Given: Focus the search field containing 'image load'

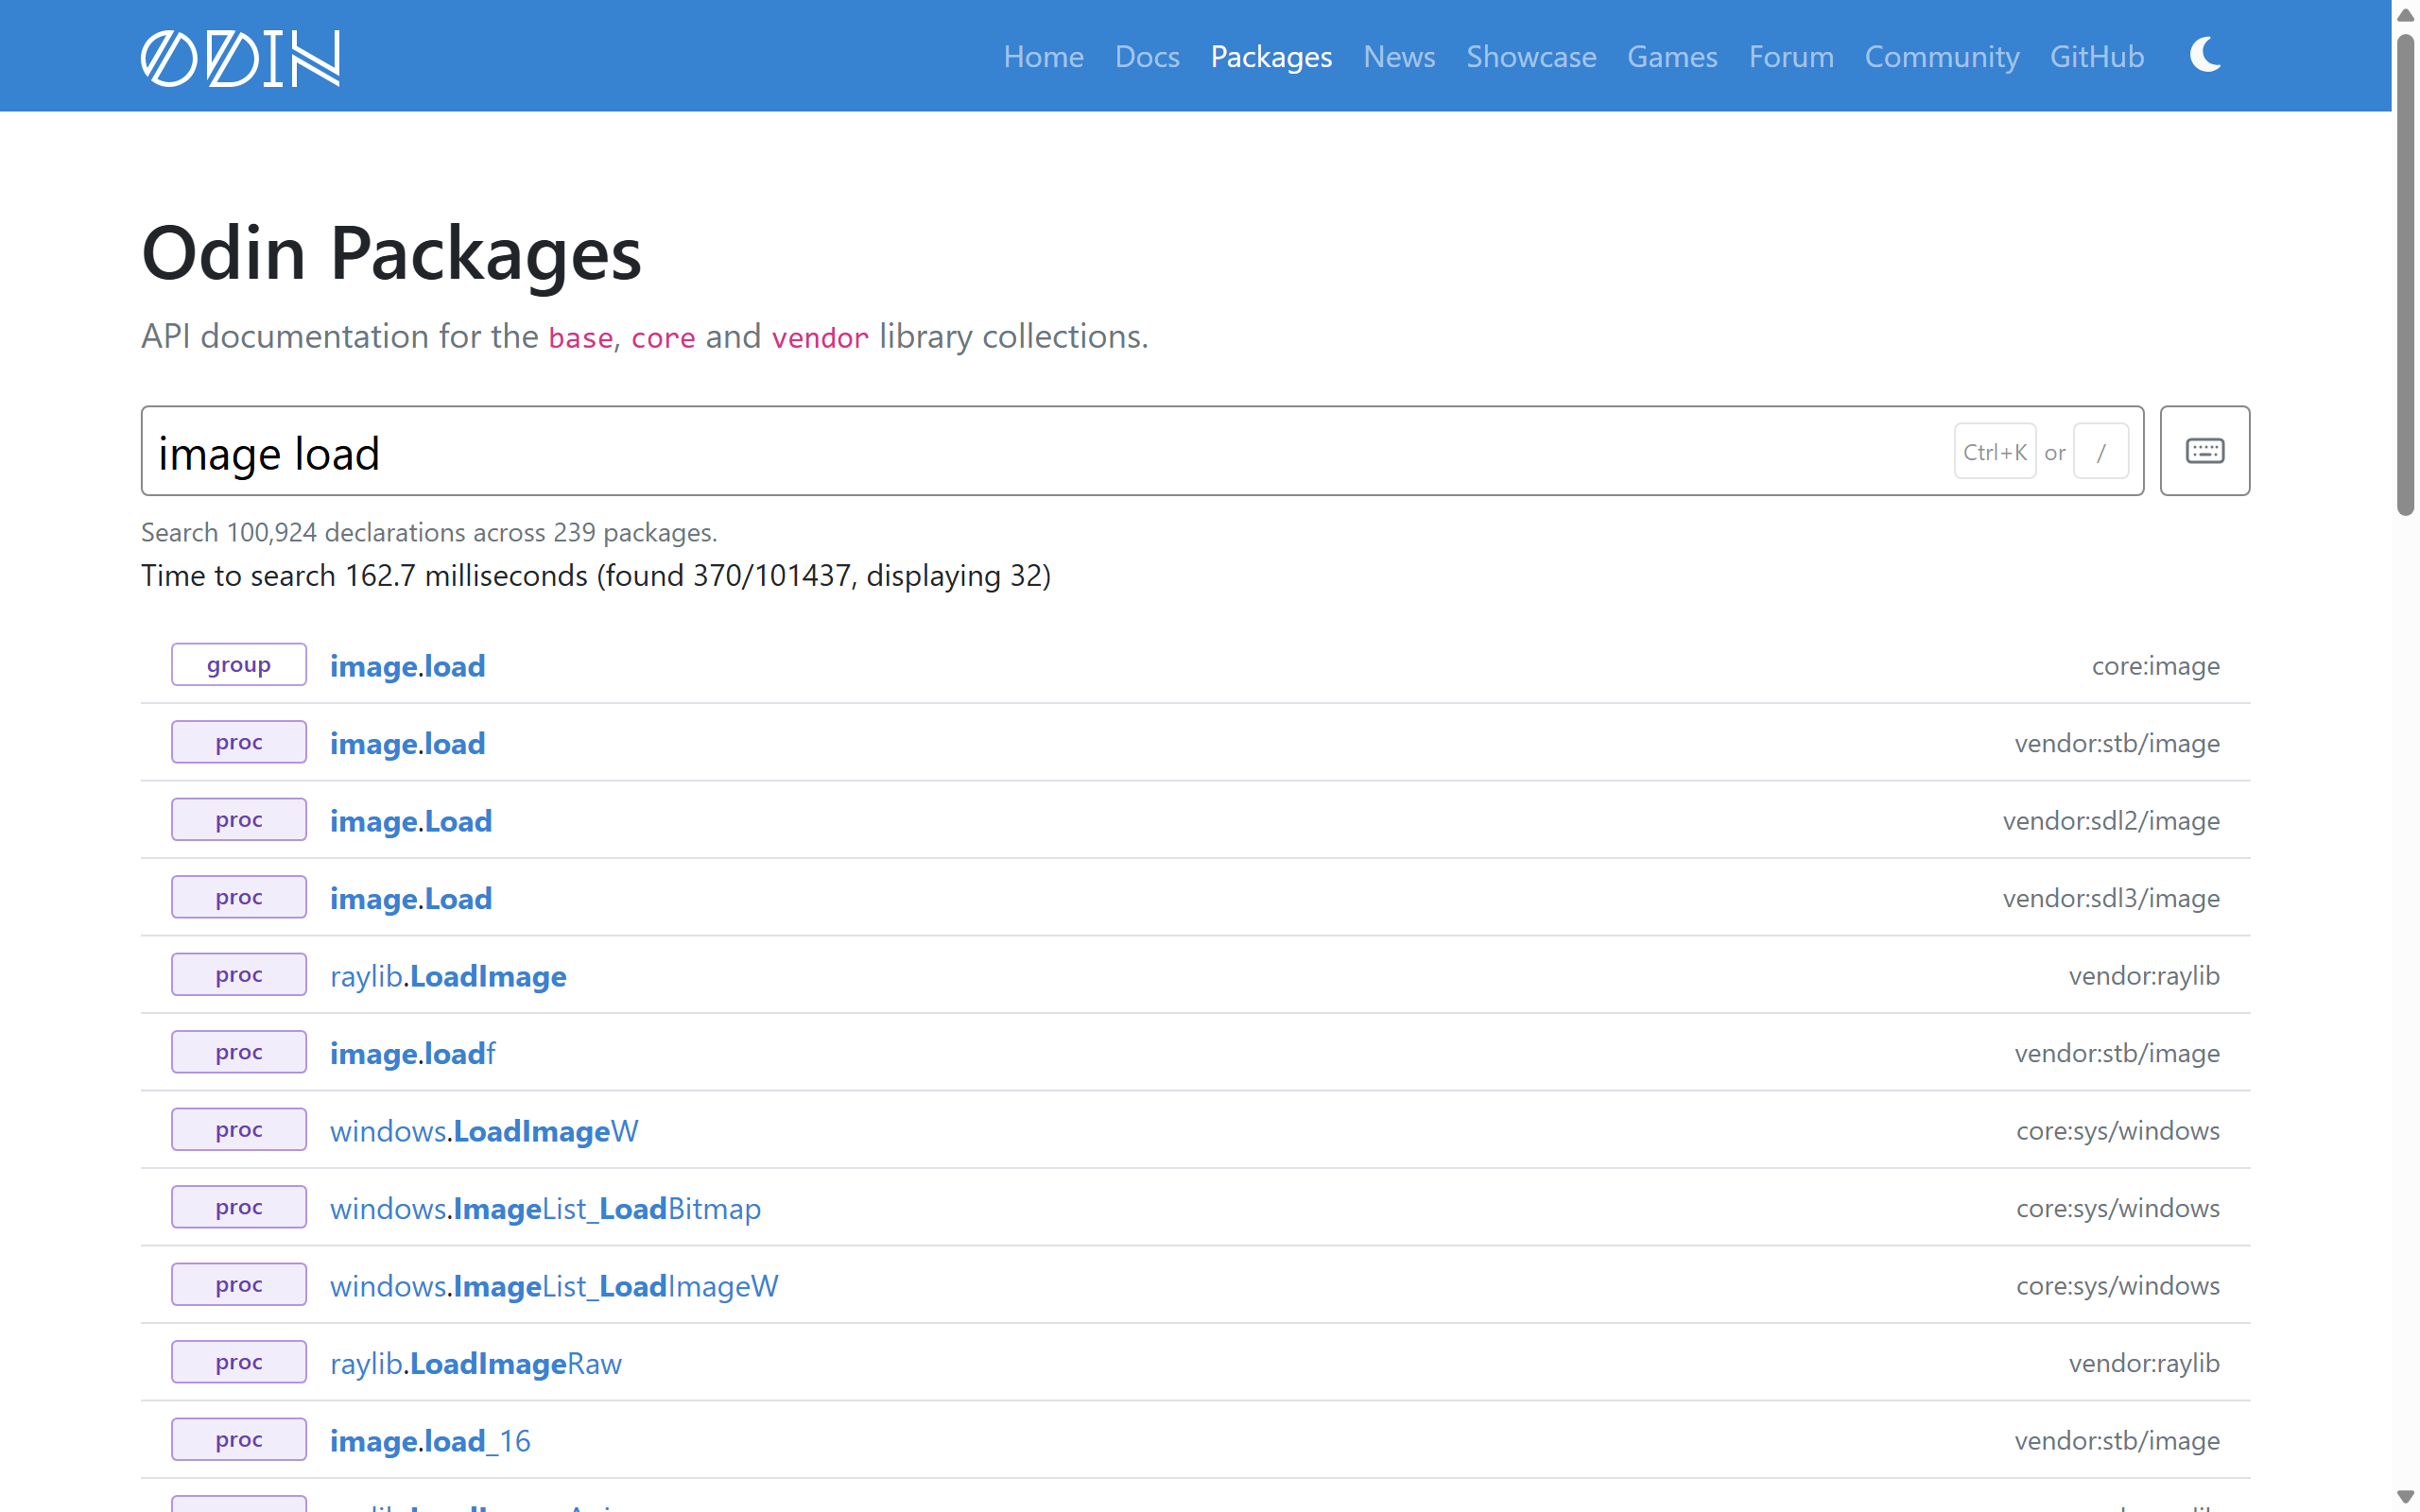Looking at the screenshot, I should tap(1142, 451).
